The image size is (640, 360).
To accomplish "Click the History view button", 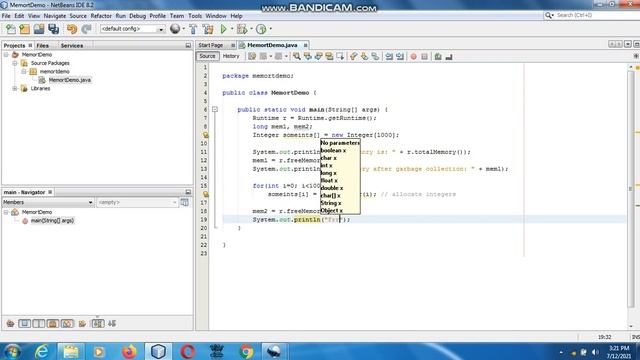I will 231,56.
